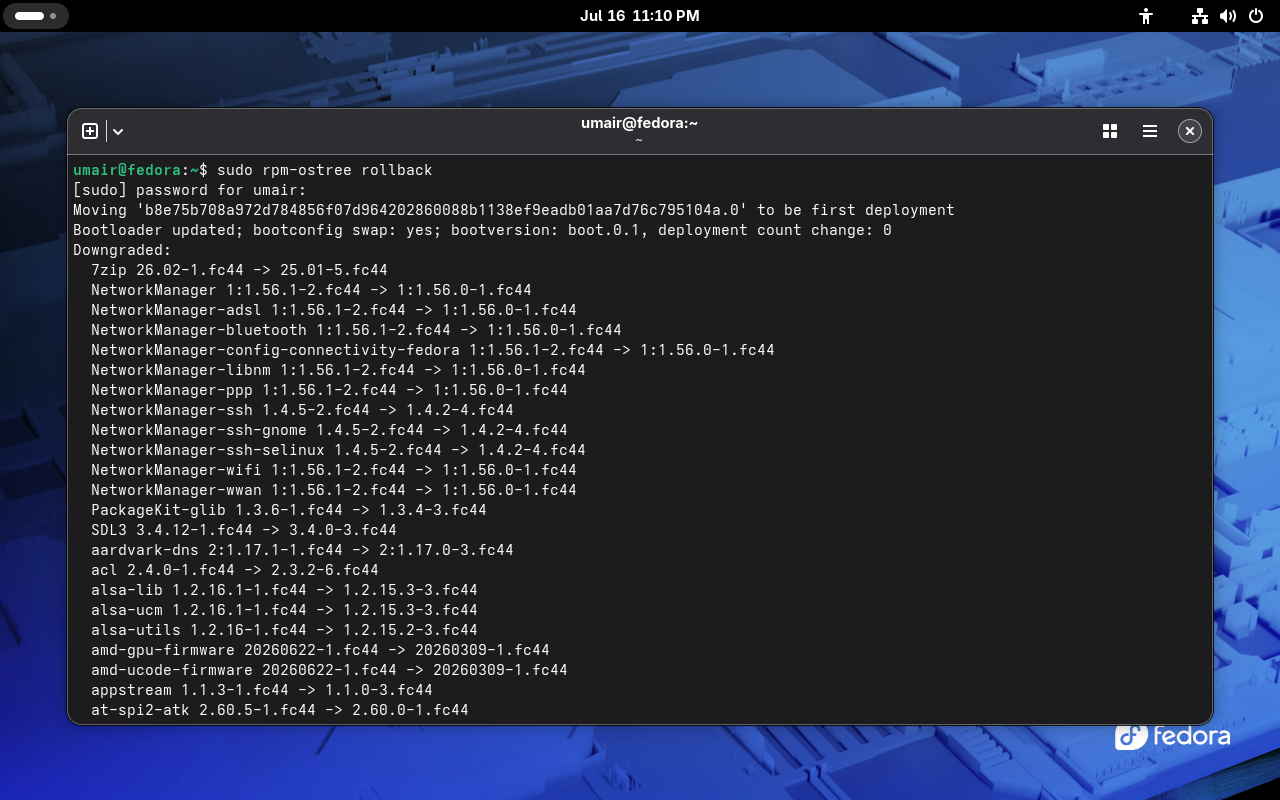Image resolution: width=1280 pixels, height=800 pixels.
Task: Select the amd-ucode-firmware package line
Action: click(x=329, y=670)
